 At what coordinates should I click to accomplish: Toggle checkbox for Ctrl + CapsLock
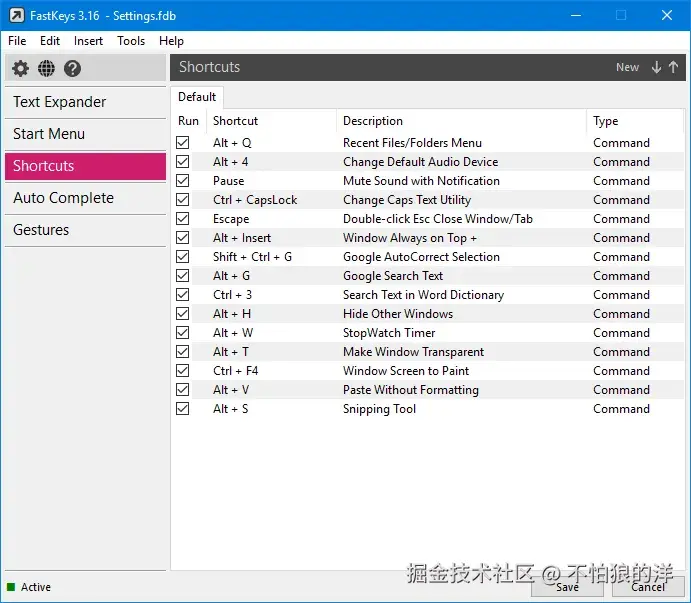(x=182, y=199)
